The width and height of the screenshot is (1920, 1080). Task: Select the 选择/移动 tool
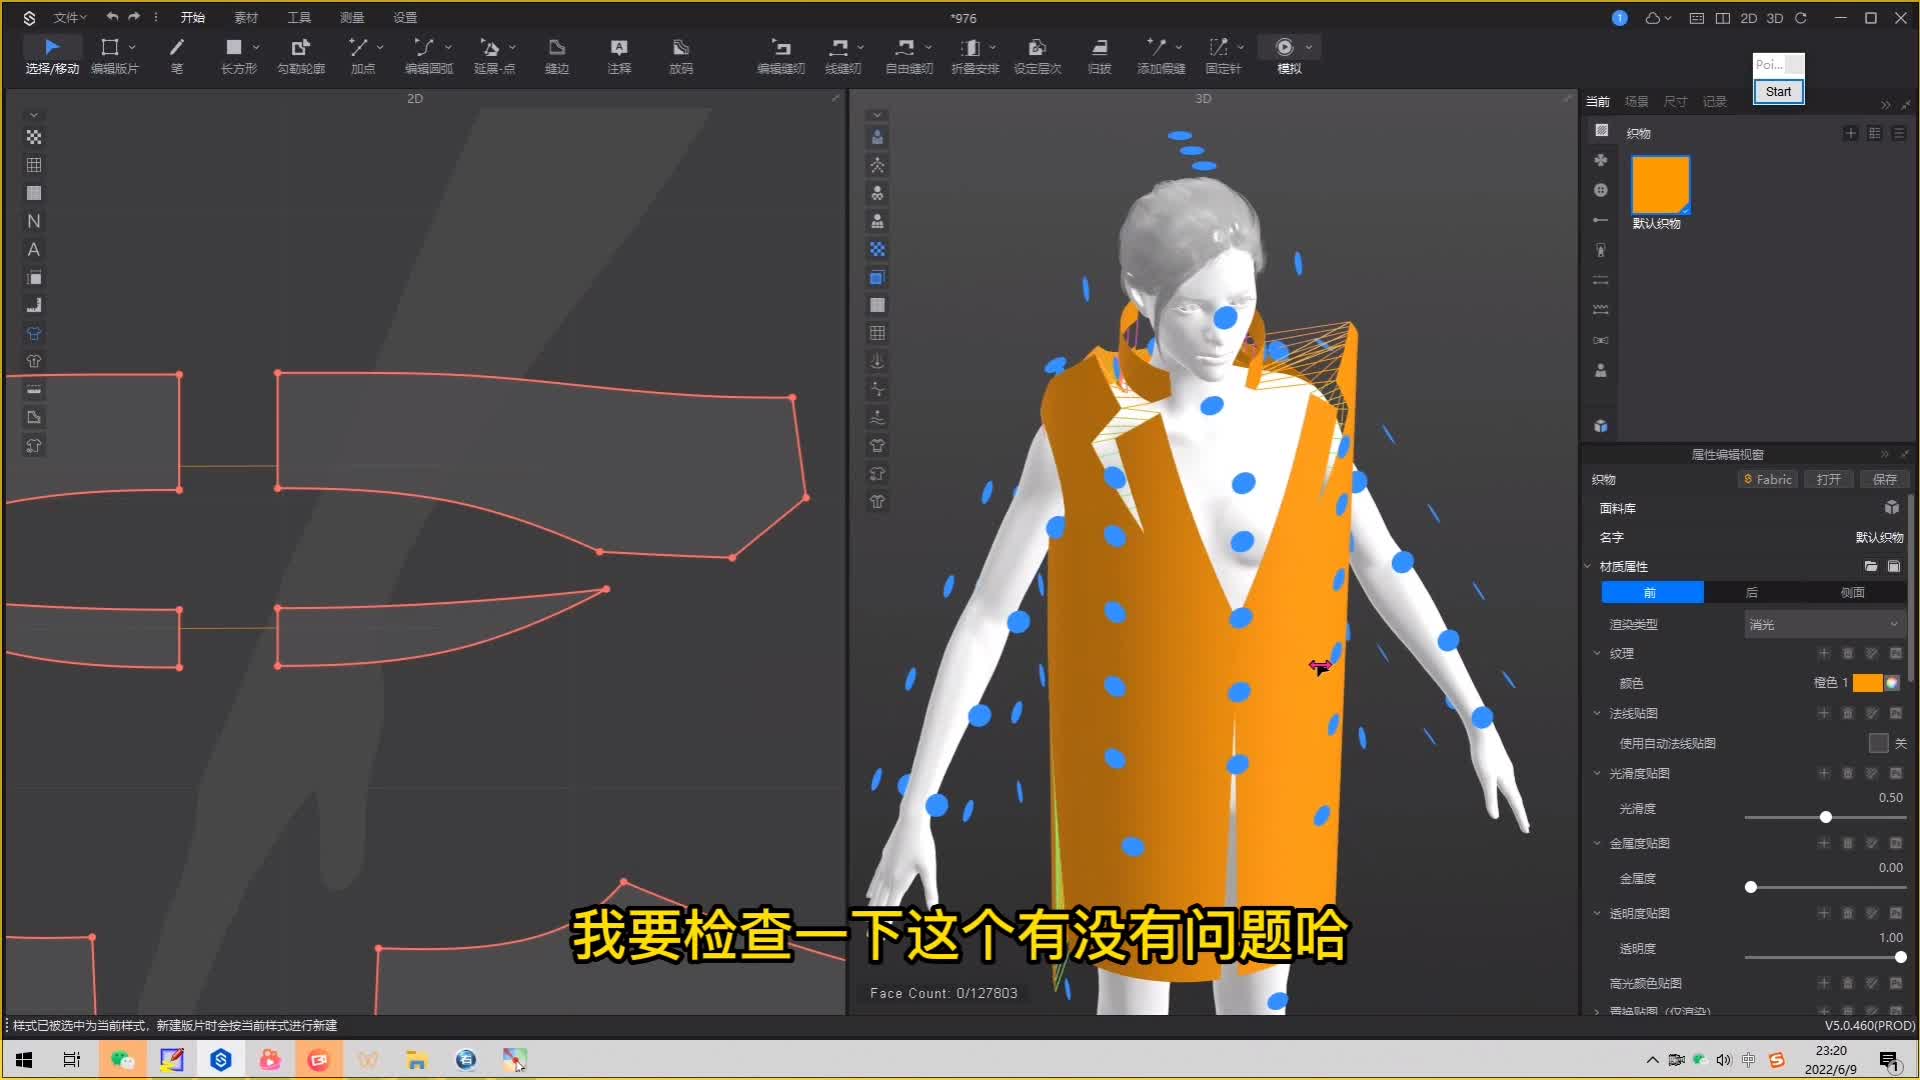click(52, 56)
